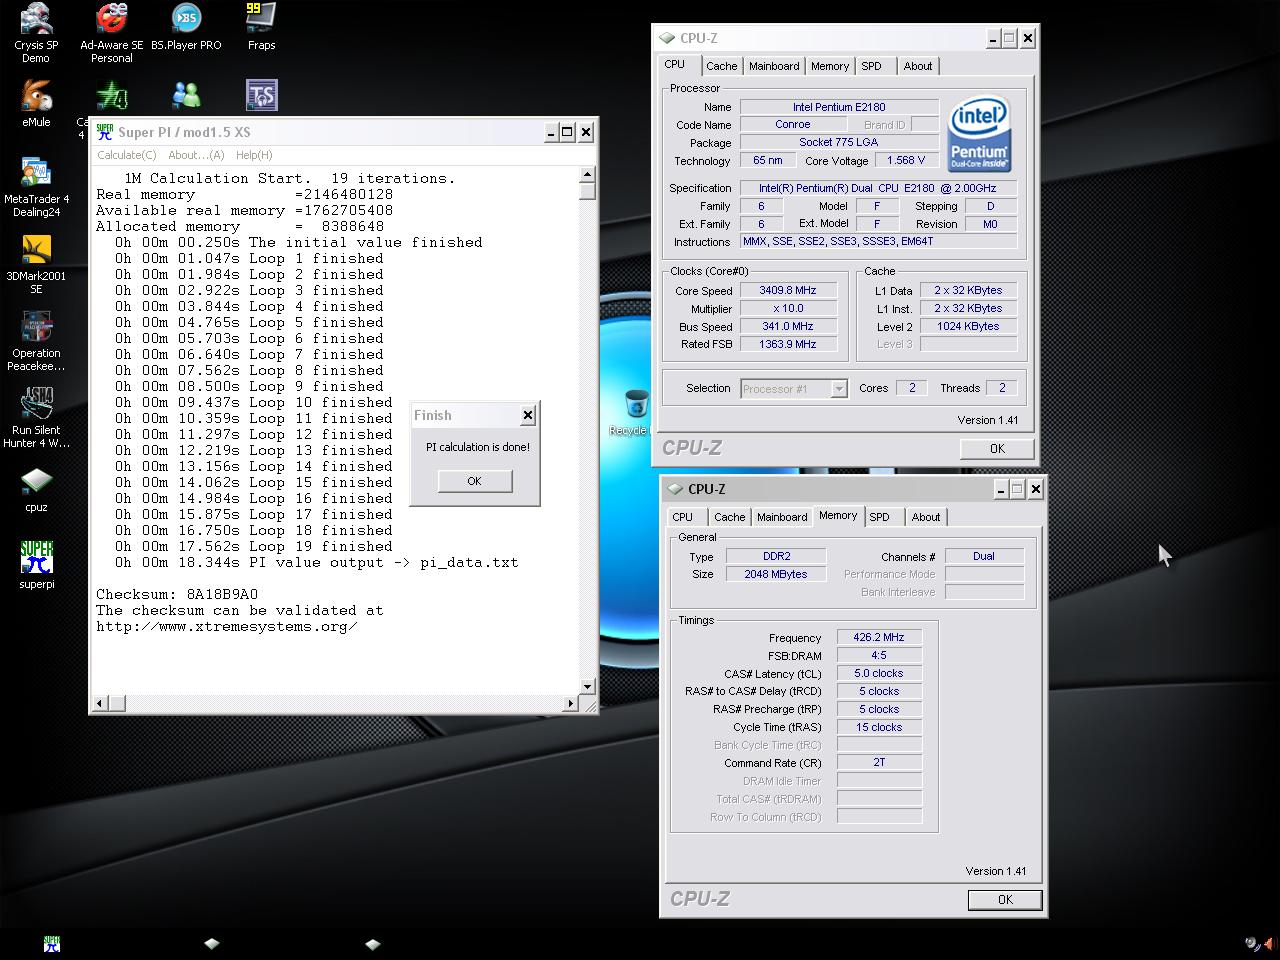Launch the 3DMark2001 SE desktop icon

pos(36,264)
